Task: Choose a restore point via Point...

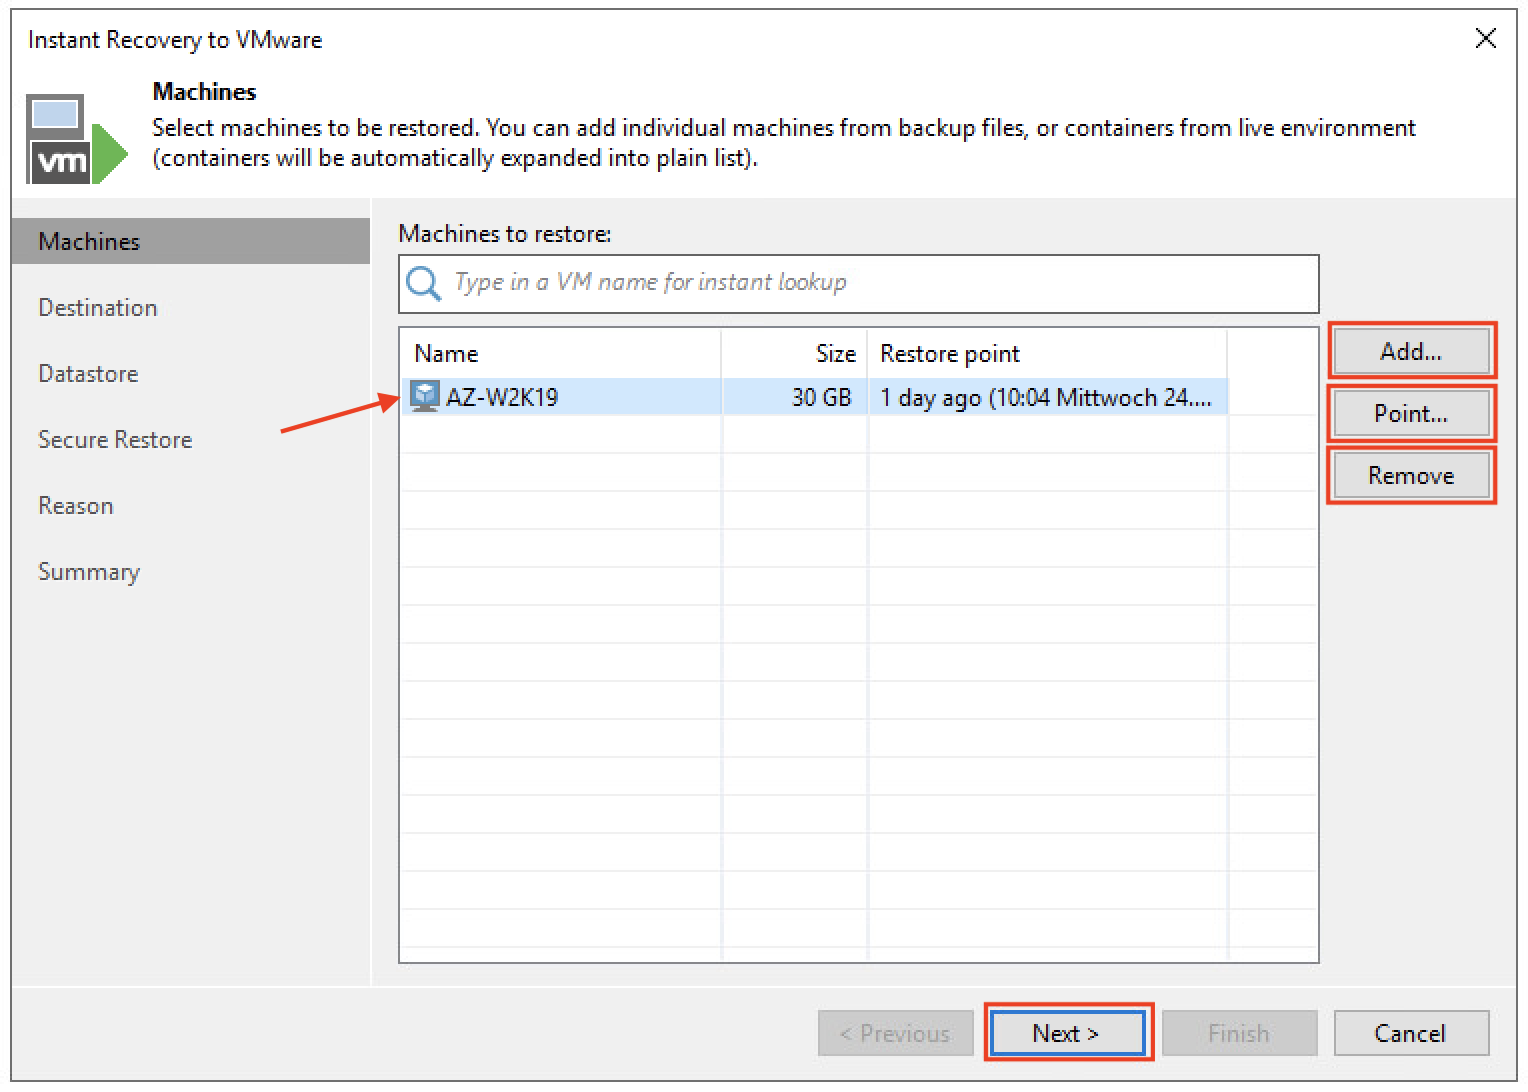Action: (1411, 413)
